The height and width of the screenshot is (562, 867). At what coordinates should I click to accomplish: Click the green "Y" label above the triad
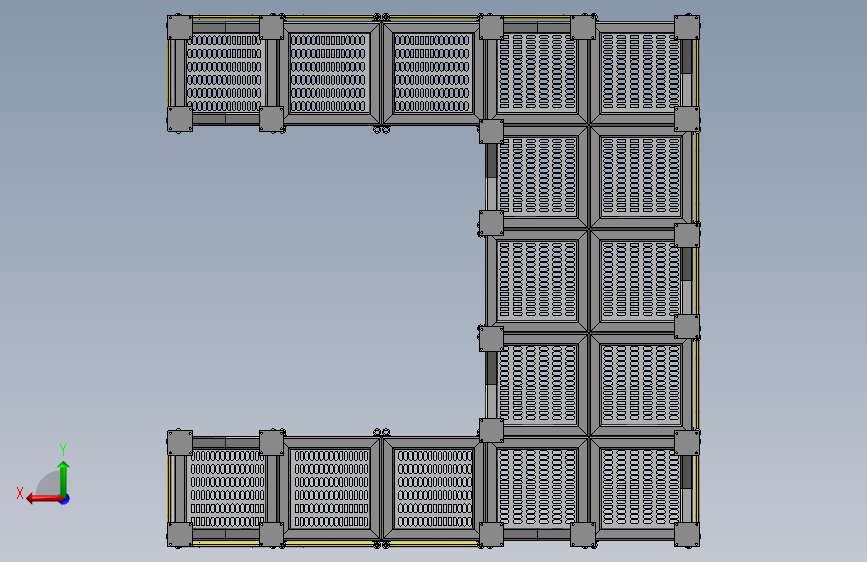[63, 449]
